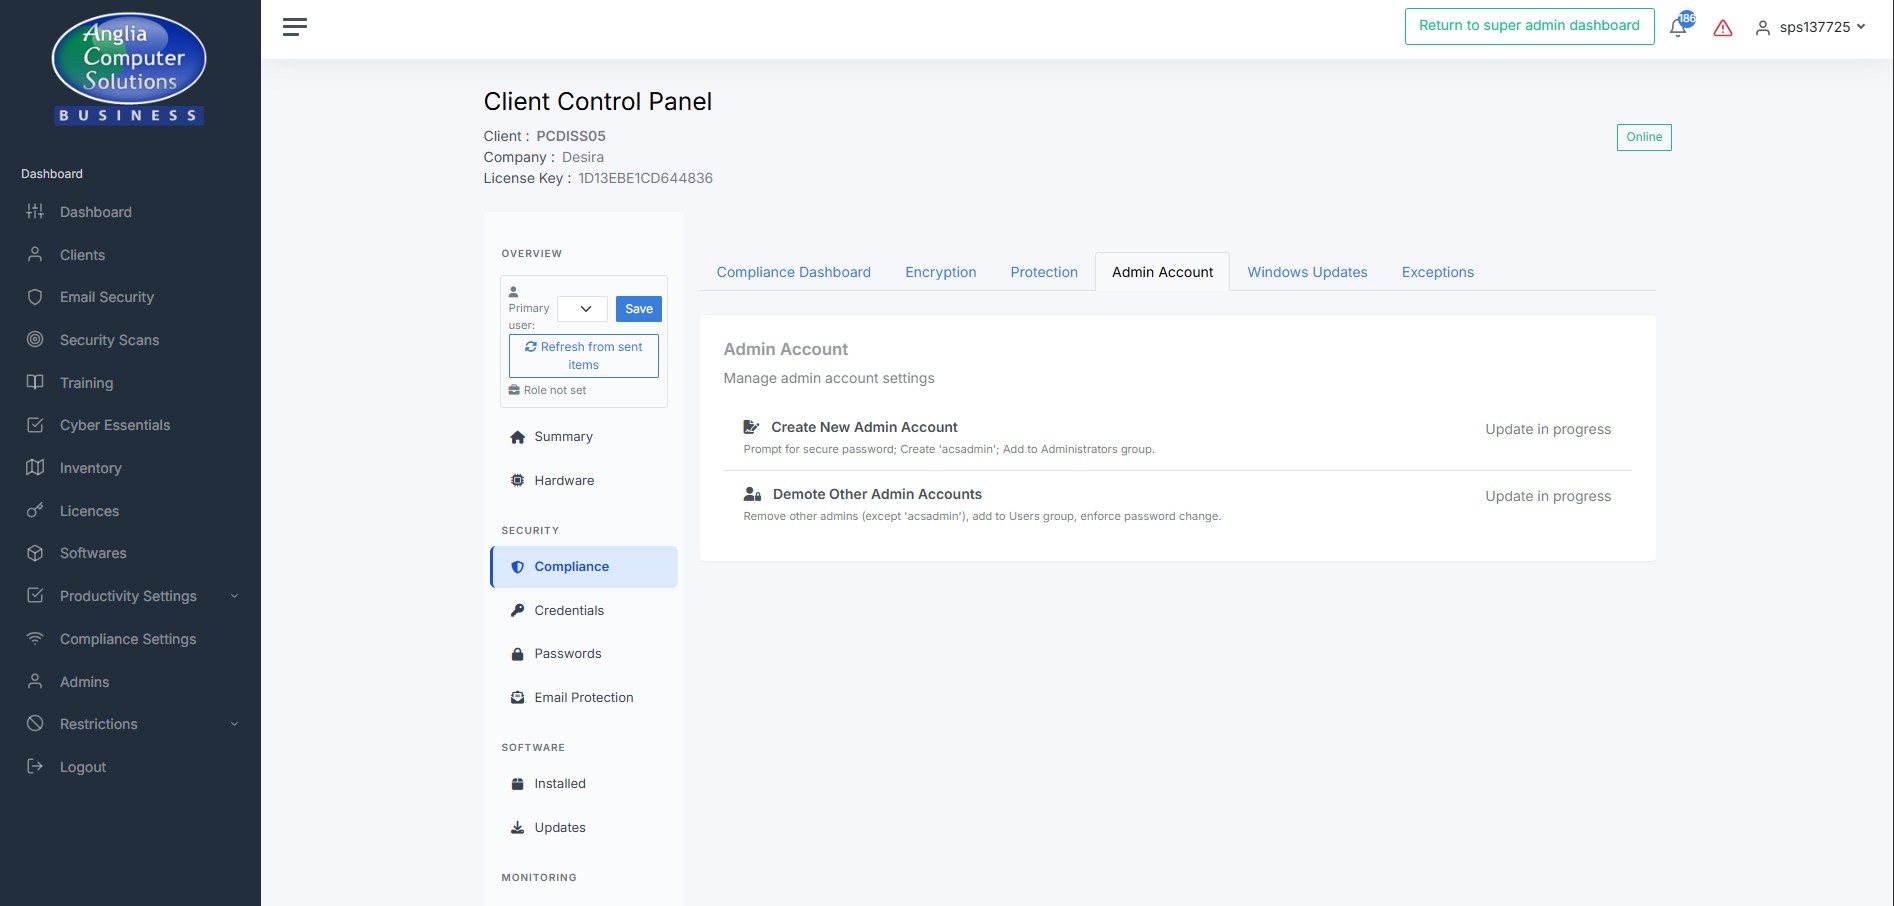
Task: Open the Encryption tab
Action: click(x=940, y=272)
